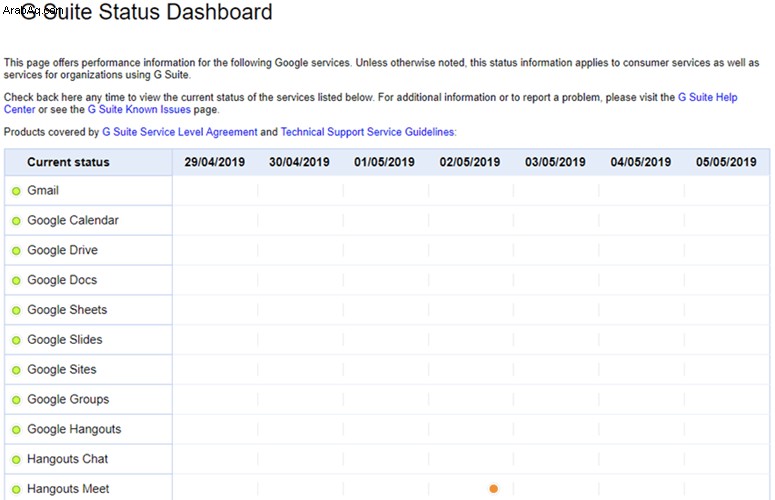Select the Google Sites service name
This screenshot has width=775, height=500.
[x=62, y=370]
